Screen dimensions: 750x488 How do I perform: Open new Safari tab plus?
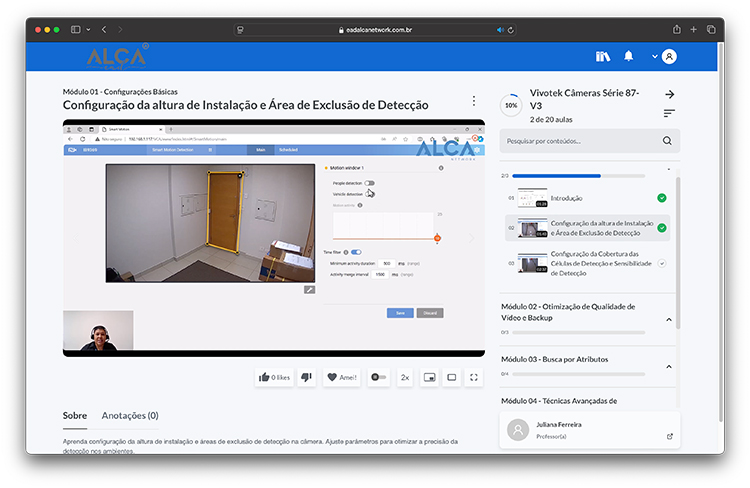coord(693,30)
